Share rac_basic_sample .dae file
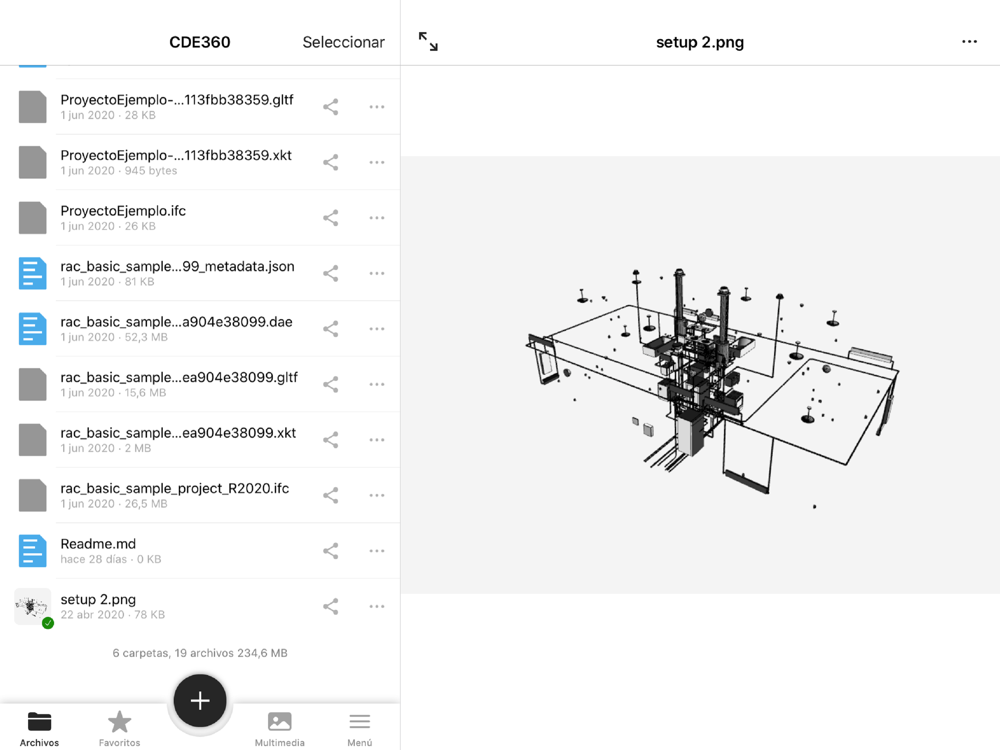 pos(330,328)
